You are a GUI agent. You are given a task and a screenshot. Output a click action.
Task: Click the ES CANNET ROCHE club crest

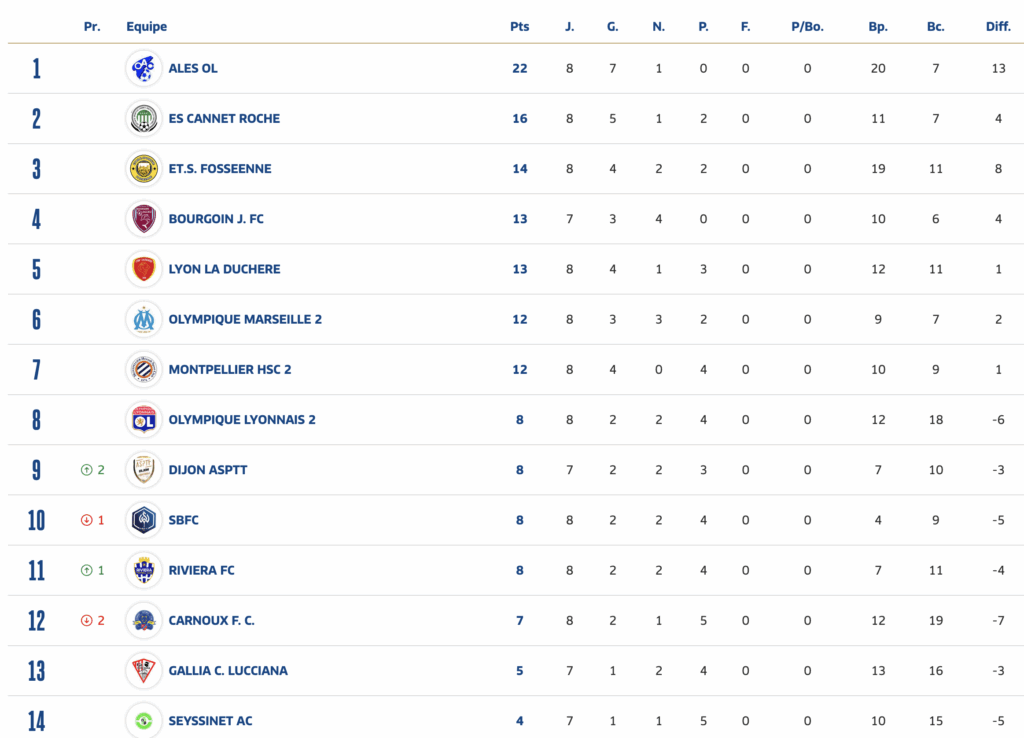click(144, 118)
